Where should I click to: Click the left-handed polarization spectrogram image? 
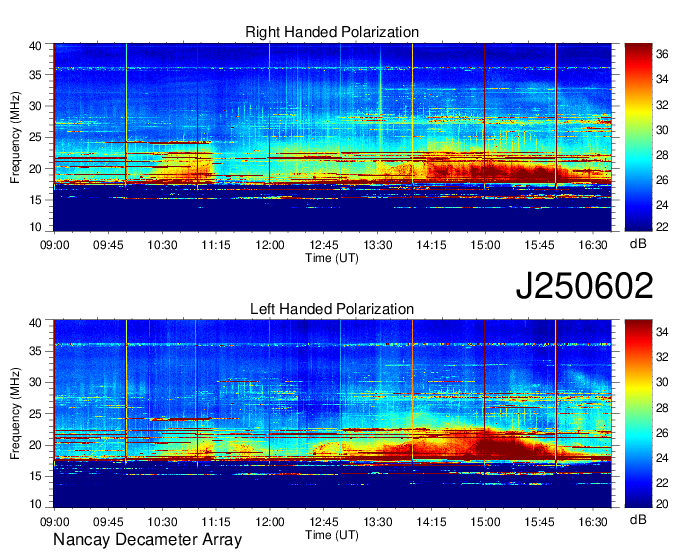pyautogui.click(x=332, y=414)
